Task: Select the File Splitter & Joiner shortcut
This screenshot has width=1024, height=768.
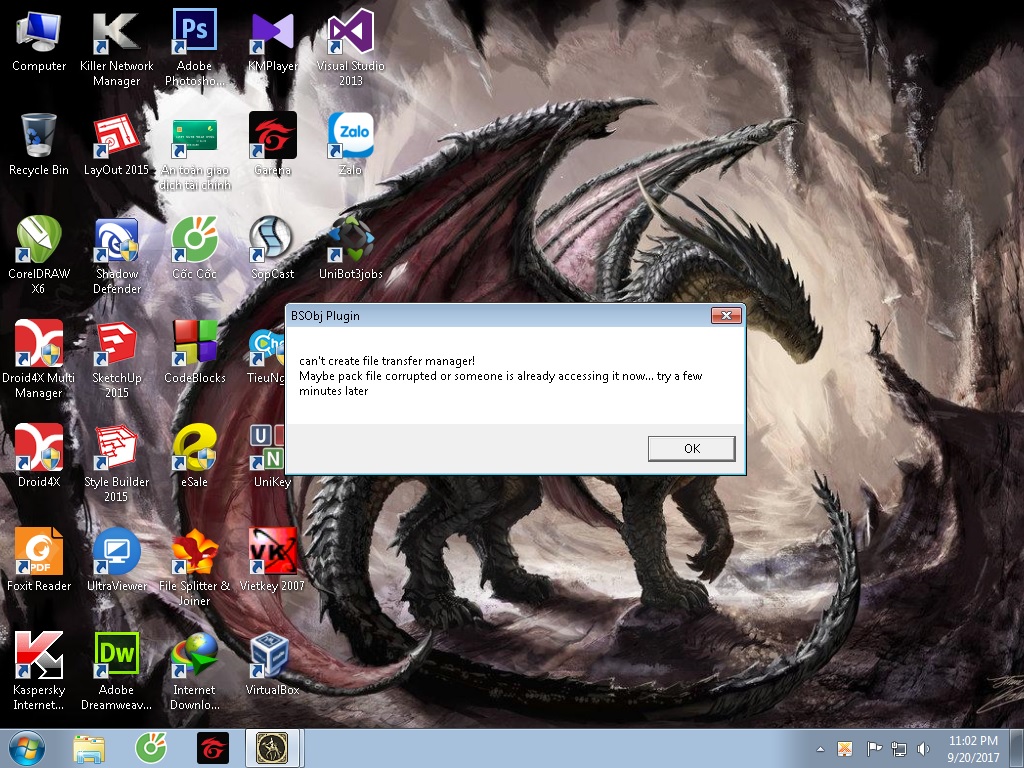Action: 194,568
